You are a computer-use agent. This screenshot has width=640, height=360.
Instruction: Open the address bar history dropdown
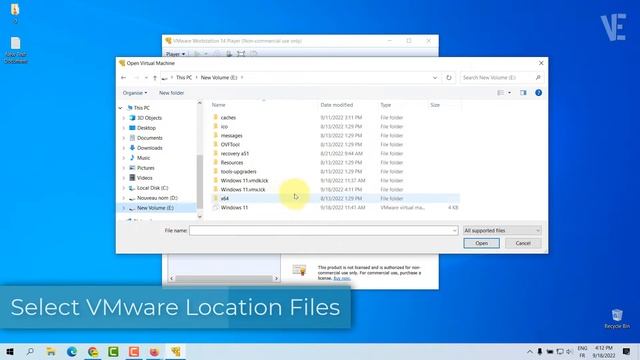coord(435,78)
